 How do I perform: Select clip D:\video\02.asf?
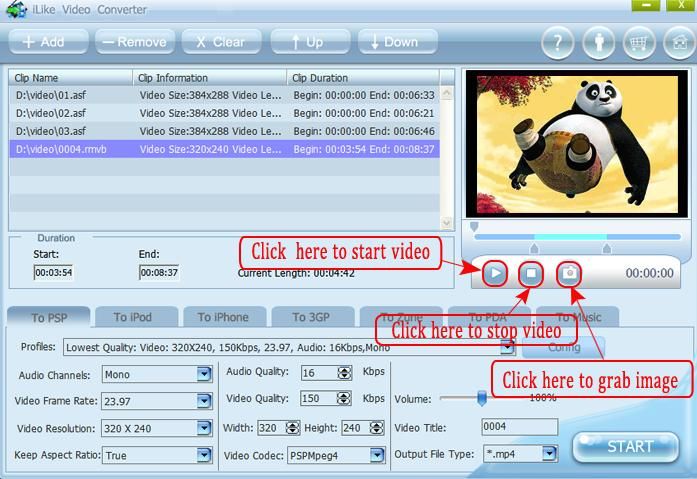[x=224, y=113]
